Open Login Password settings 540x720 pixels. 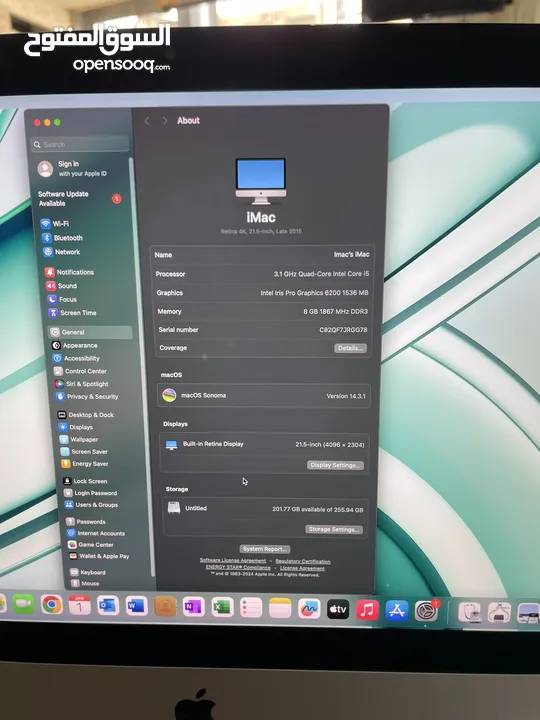coord(90,493)
